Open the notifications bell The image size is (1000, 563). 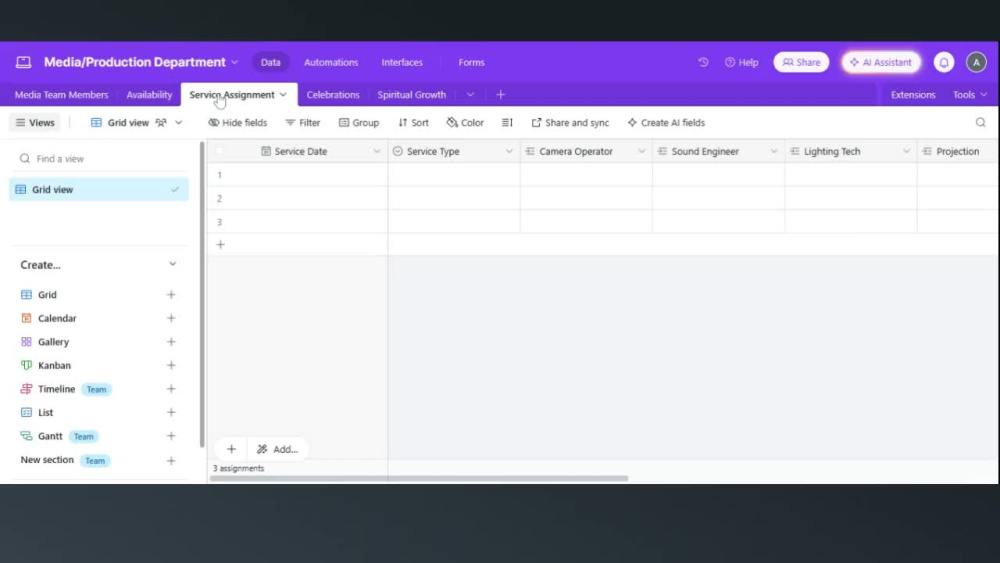[x=944, y=62]
